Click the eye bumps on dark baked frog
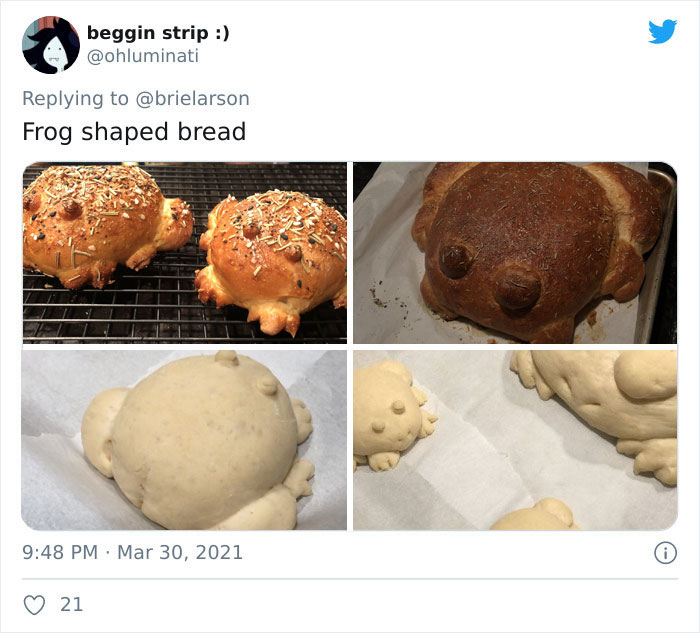 coord(489,277)
